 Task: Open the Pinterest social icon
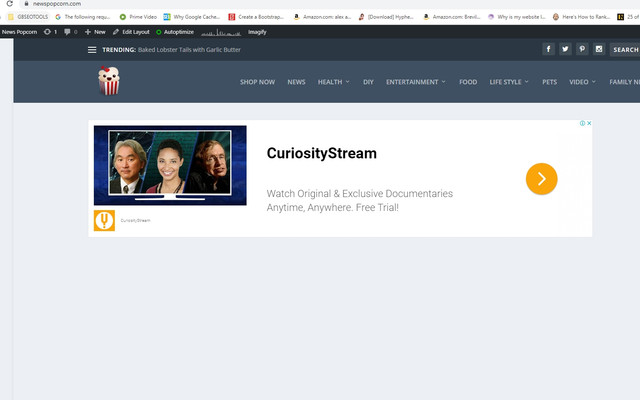point(582,49)
